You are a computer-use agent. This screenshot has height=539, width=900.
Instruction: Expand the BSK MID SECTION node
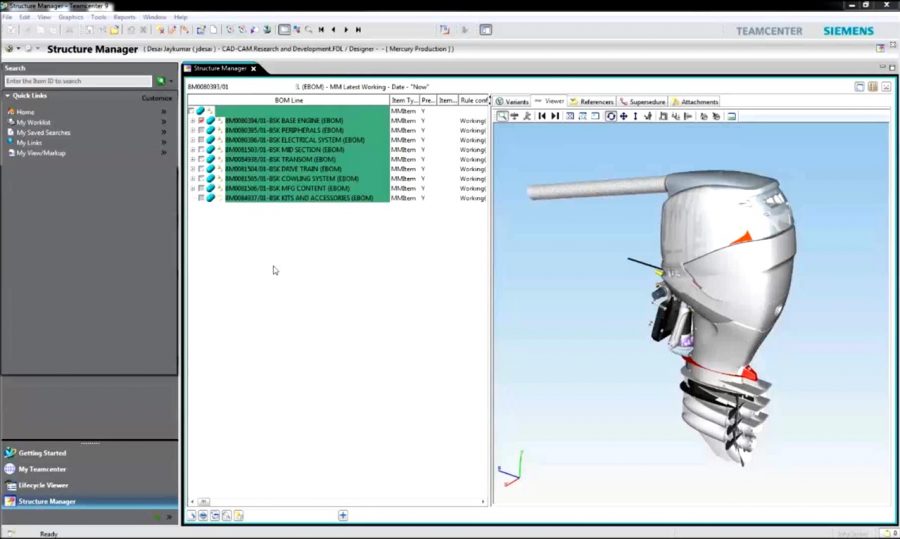(193, 149)
